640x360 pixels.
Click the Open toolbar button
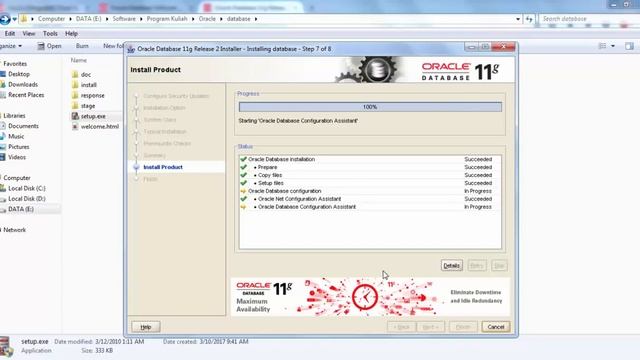(x=49, y=46)
